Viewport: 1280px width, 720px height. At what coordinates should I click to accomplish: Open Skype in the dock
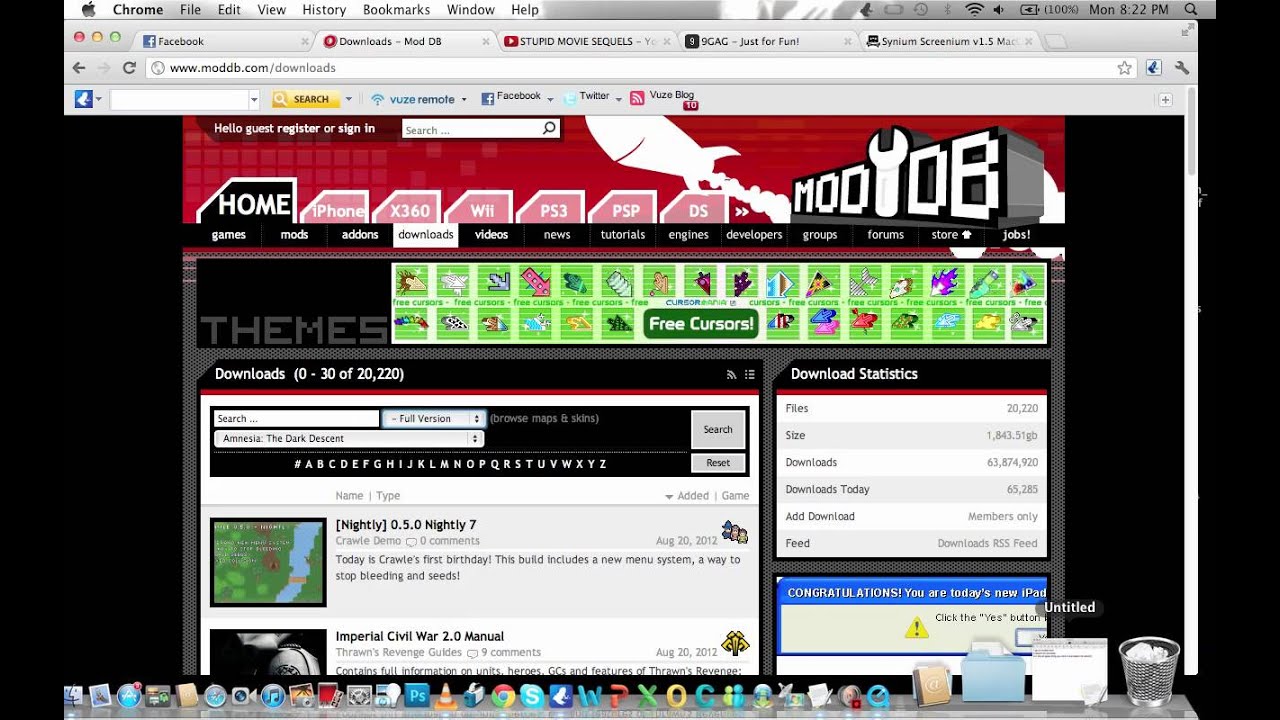click(532, 696)
